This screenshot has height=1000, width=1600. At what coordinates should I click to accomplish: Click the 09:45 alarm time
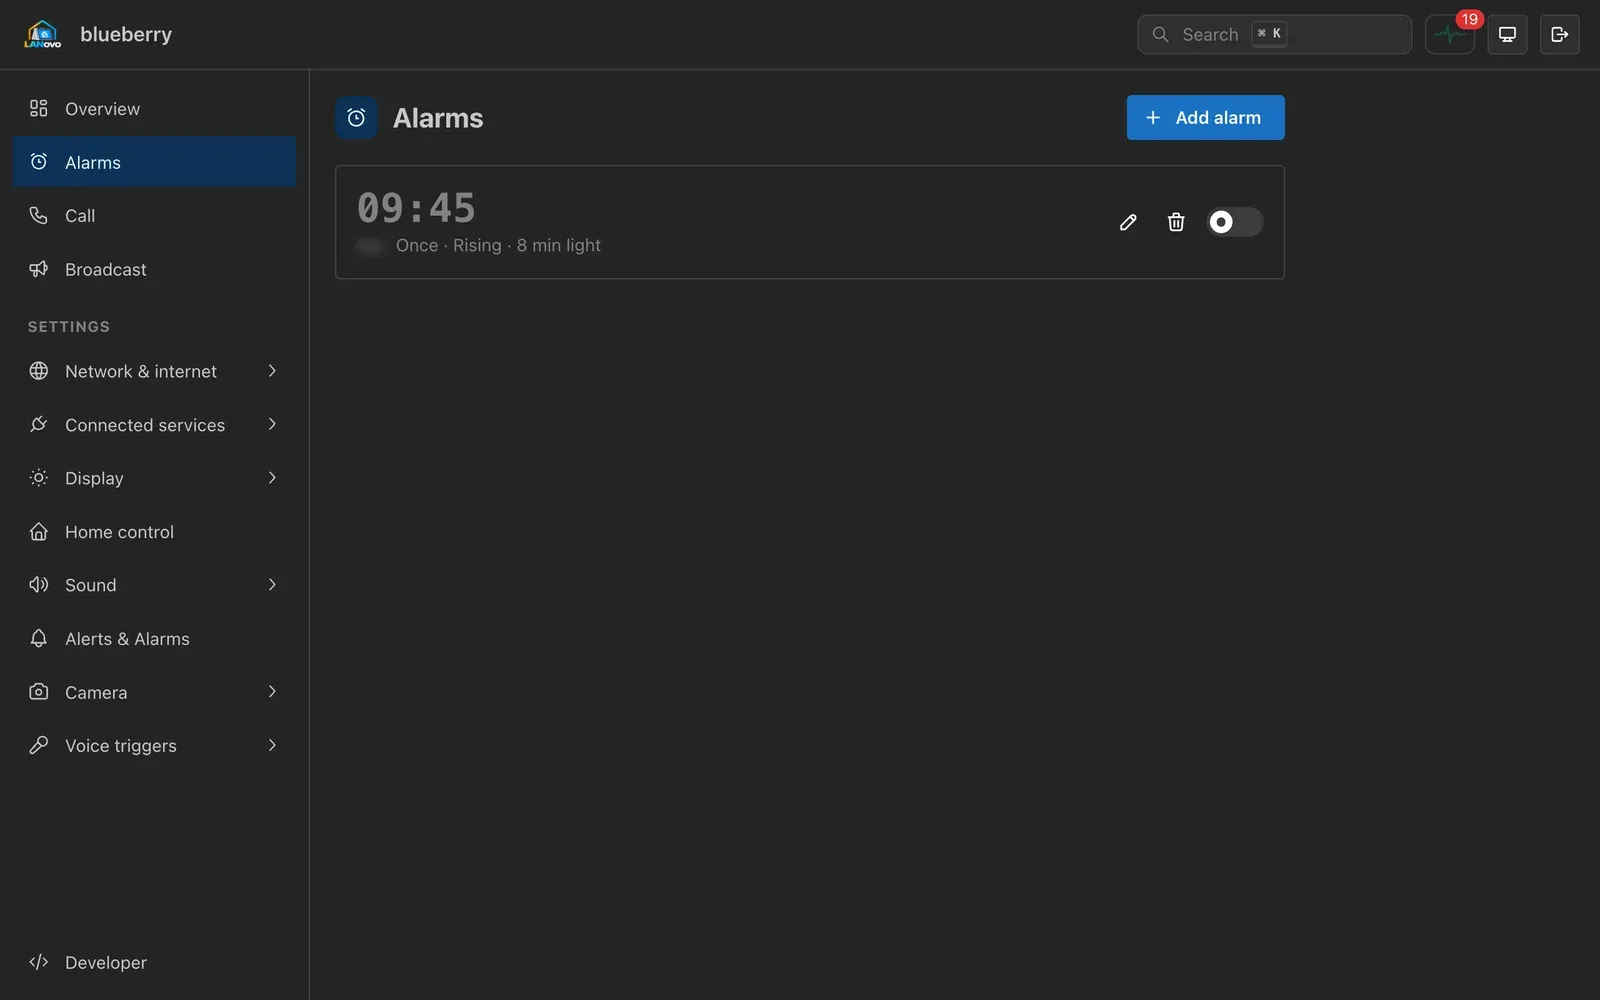pyautogui.click(x=416, y=208)
